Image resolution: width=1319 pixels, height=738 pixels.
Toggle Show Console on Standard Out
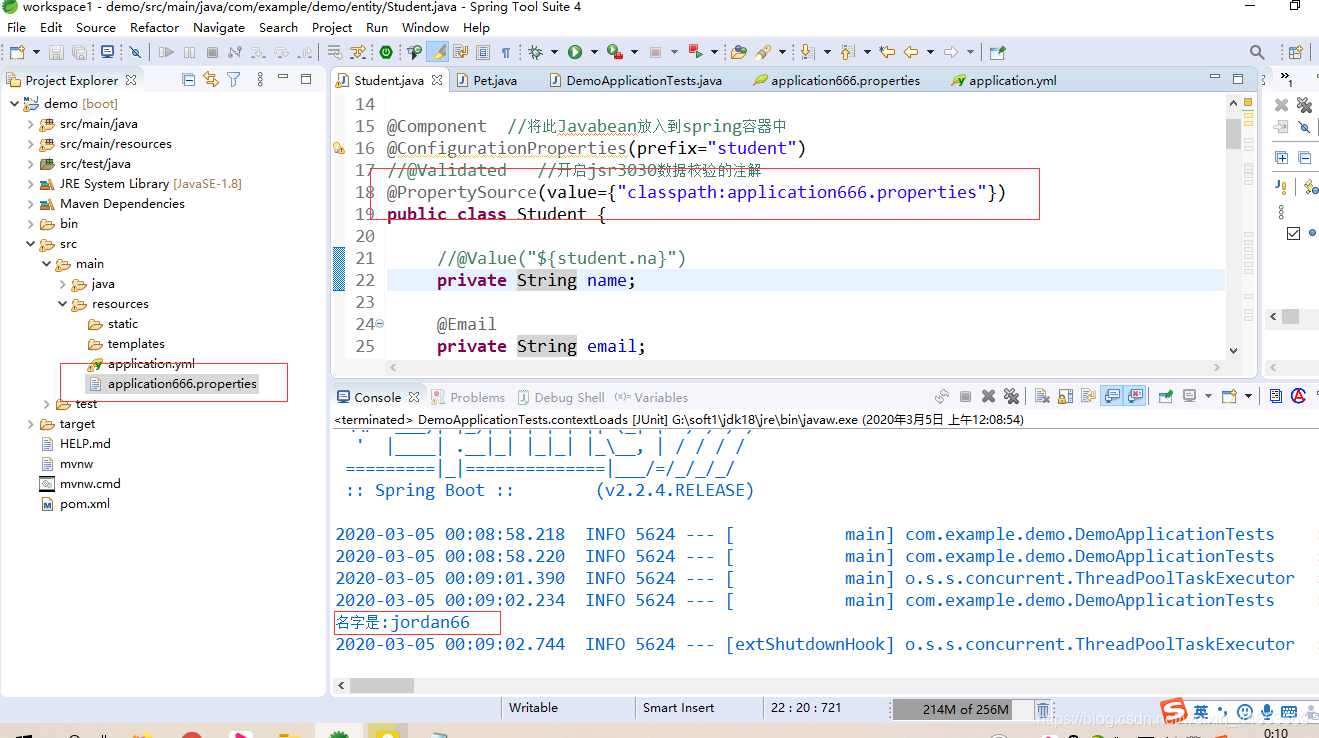(1112, 397)
